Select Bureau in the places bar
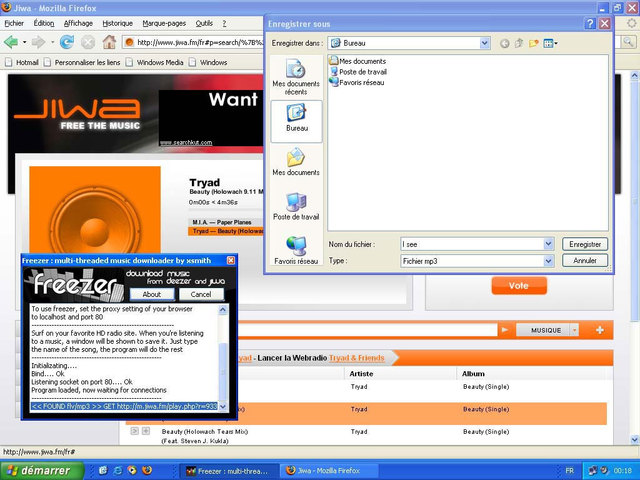Viewport: 640px width, 480px height. (296, 121)
